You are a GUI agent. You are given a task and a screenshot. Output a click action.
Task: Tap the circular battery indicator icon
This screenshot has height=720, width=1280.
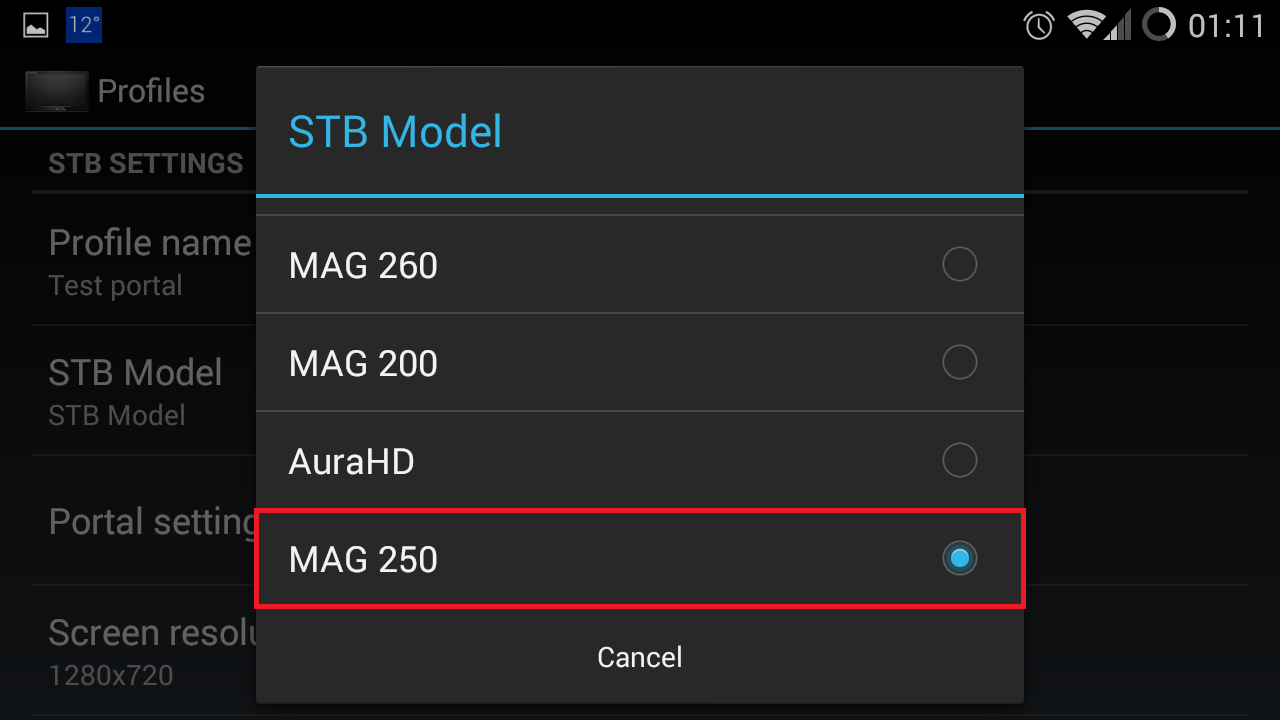[1158, 25]
